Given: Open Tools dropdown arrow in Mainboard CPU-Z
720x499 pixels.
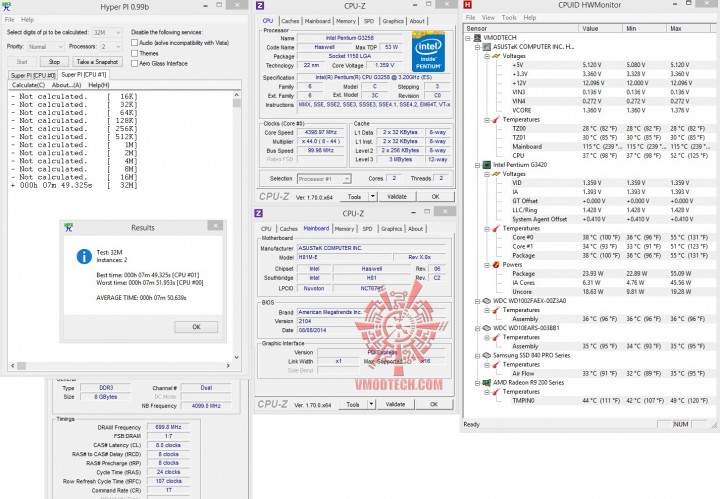Looking at the screenshot, I should pos(371,404).
